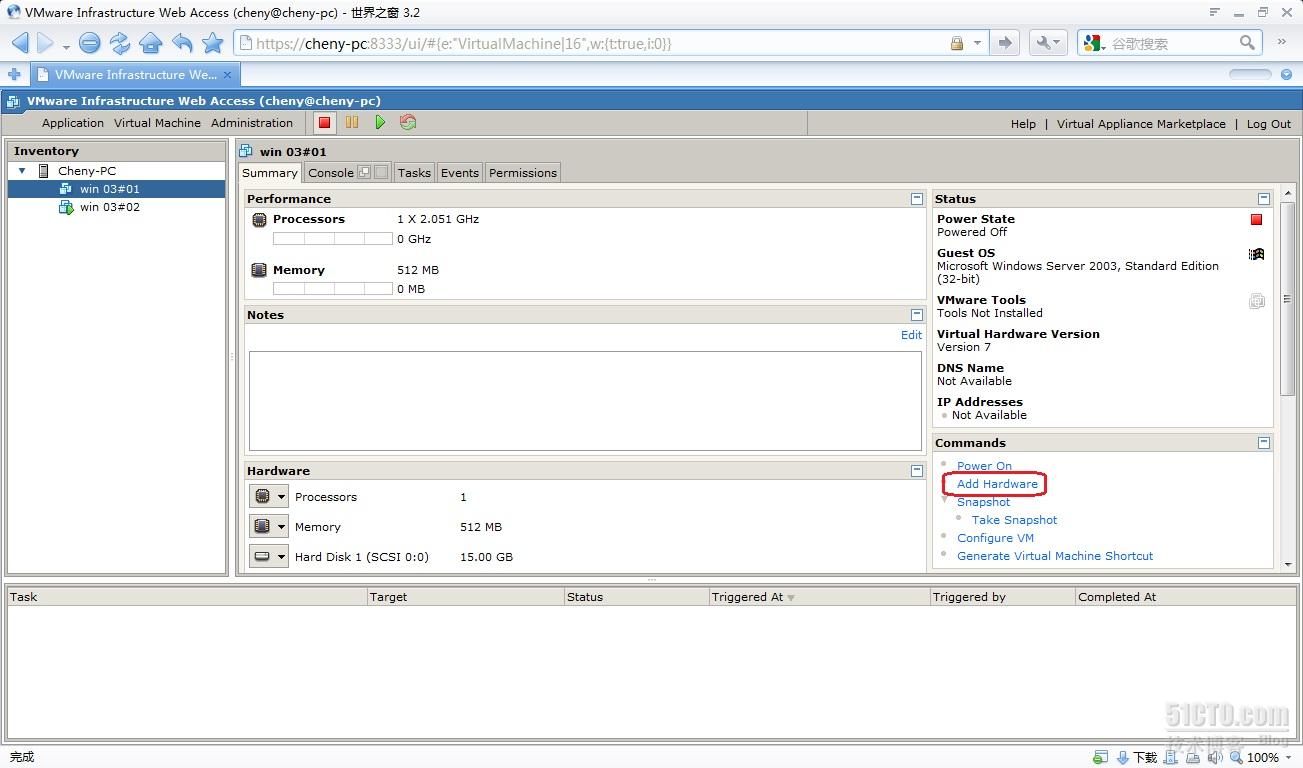Collapse the Snapshot commands group
The height and width of the screenshot is (768, 1303).
(x=945, y=500)
